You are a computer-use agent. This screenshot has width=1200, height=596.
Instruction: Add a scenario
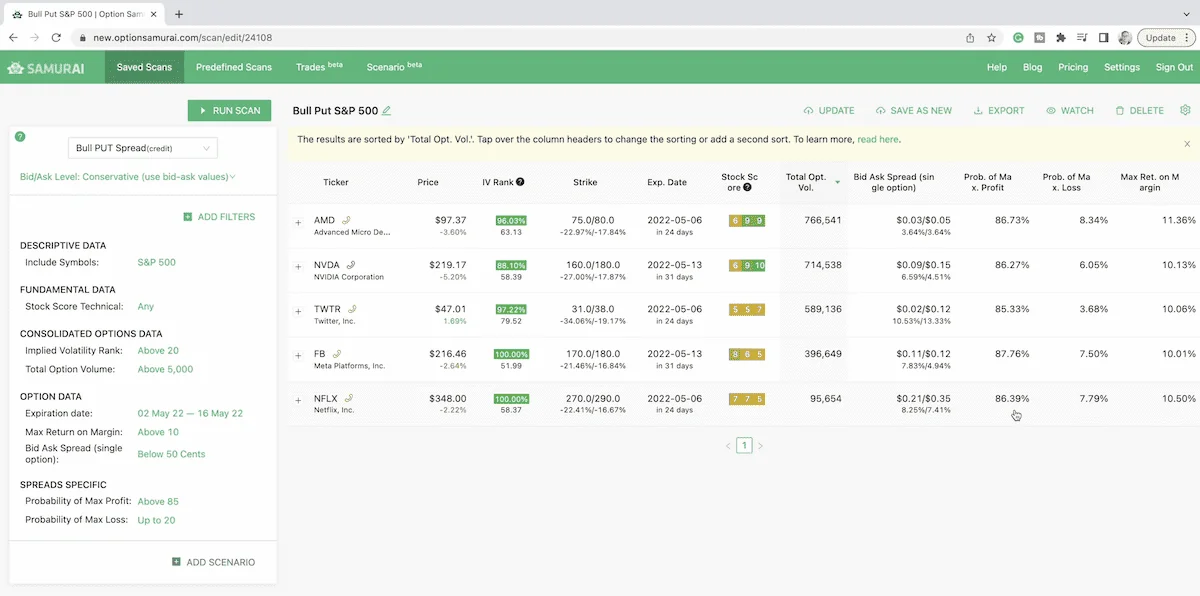point(213,563)
